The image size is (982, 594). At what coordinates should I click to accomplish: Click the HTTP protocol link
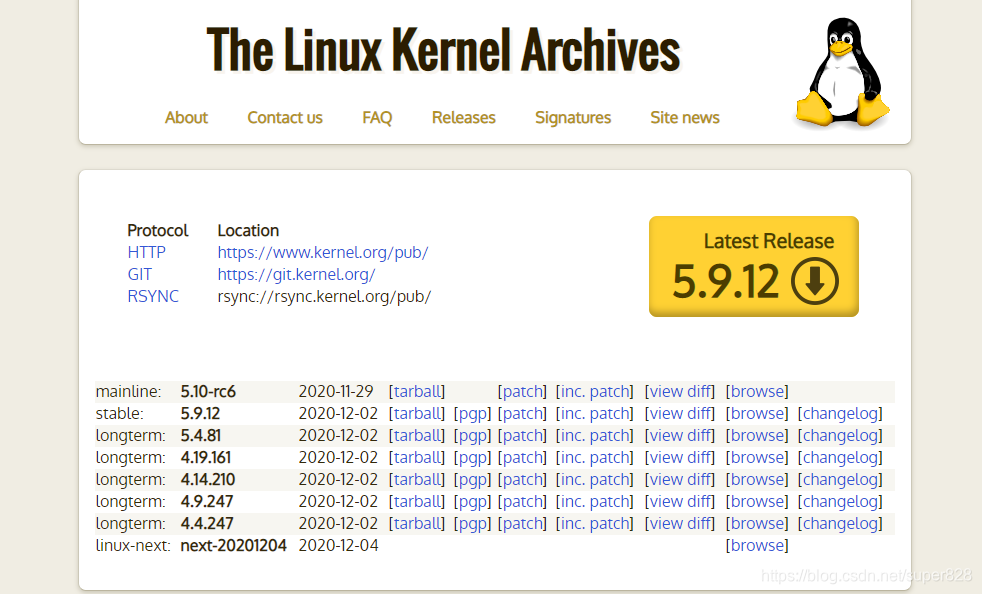point(147,253)
